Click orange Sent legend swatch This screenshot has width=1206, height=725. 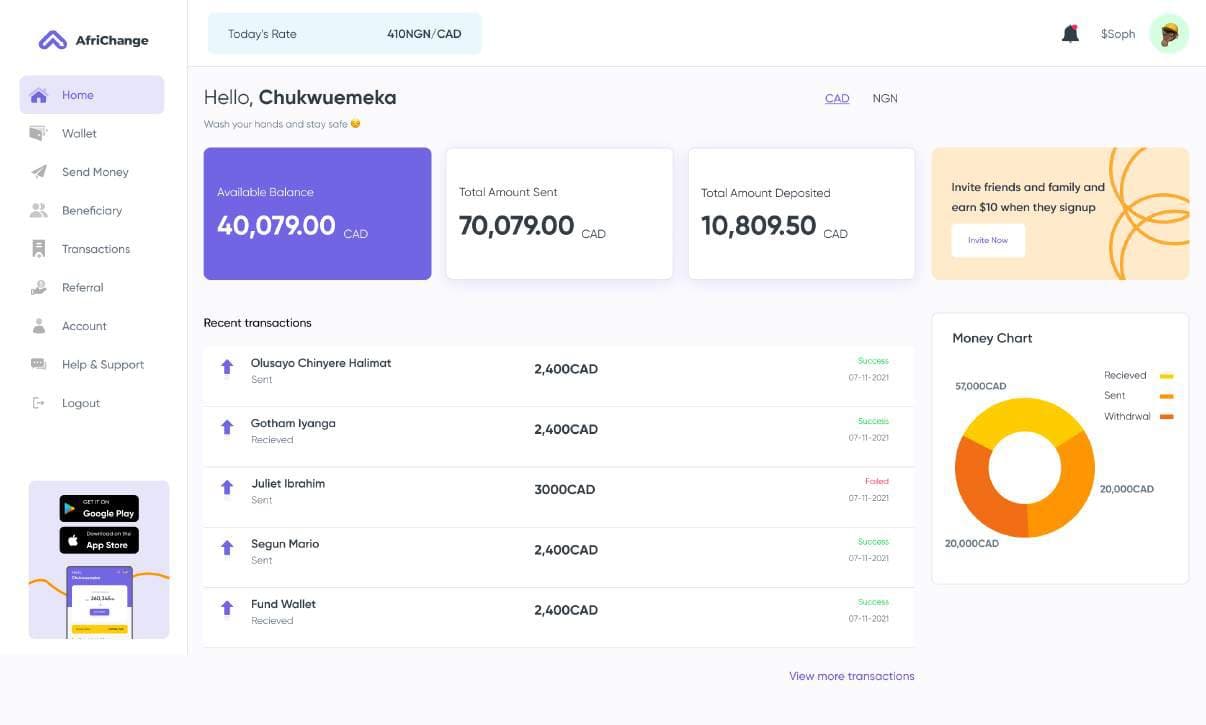pos(1166,396)
